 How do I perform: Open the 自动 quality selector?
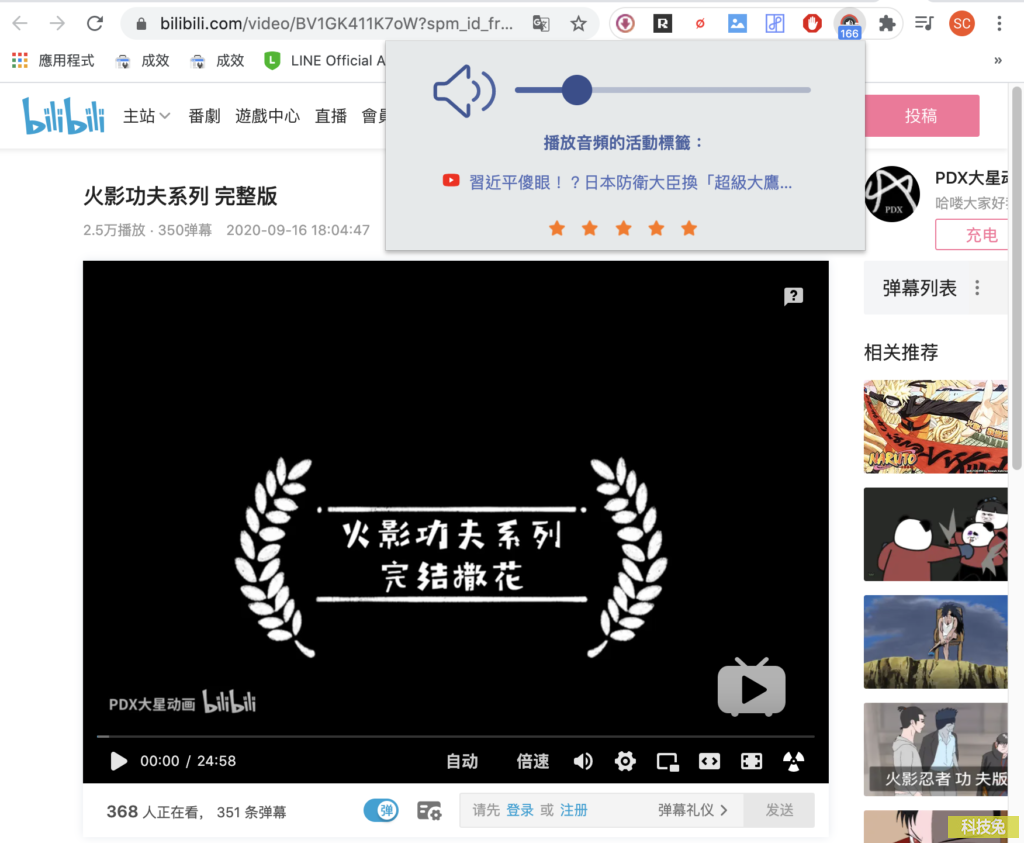click(462, 761)
